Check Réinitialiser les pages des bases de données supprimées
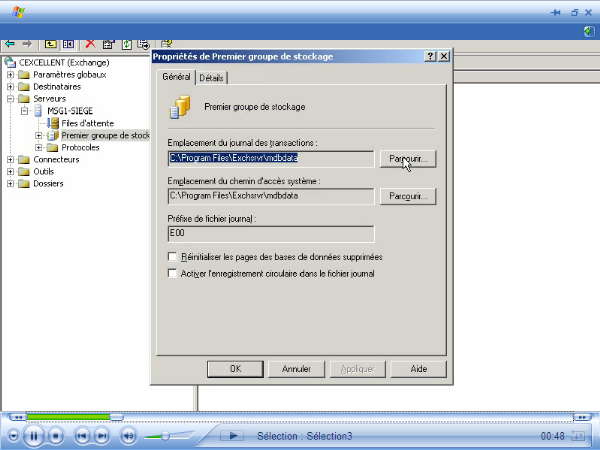600x450 pixels. (x=172, y=256)
